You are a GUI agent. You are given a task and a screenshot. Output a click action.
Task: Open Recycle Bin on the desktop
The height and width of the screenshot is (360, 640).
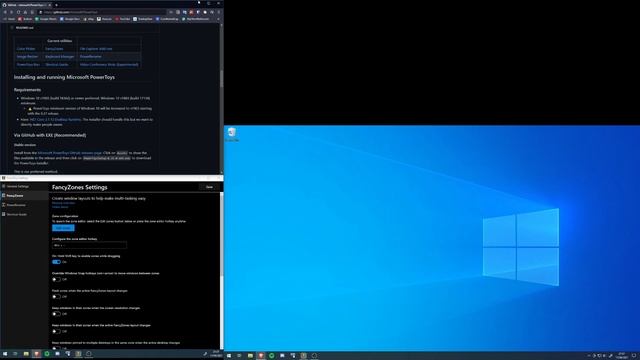coord(232,134)
